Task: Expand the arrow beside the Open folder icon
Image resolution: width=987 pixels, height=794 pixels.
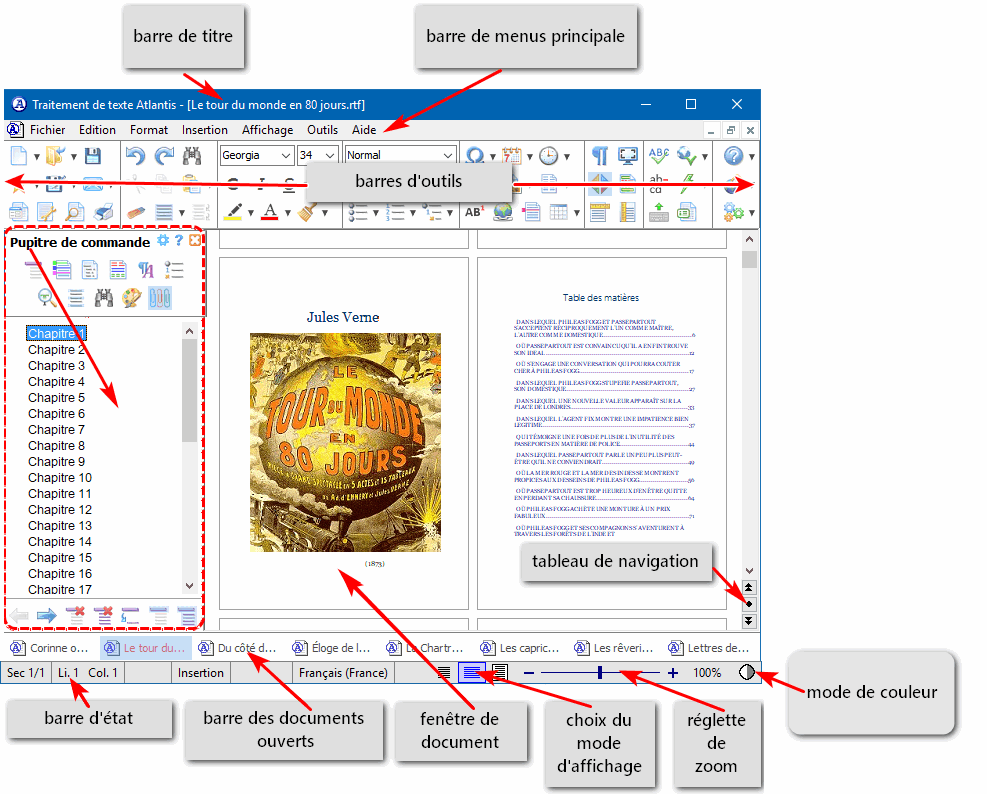Action: tap(74, 156)
